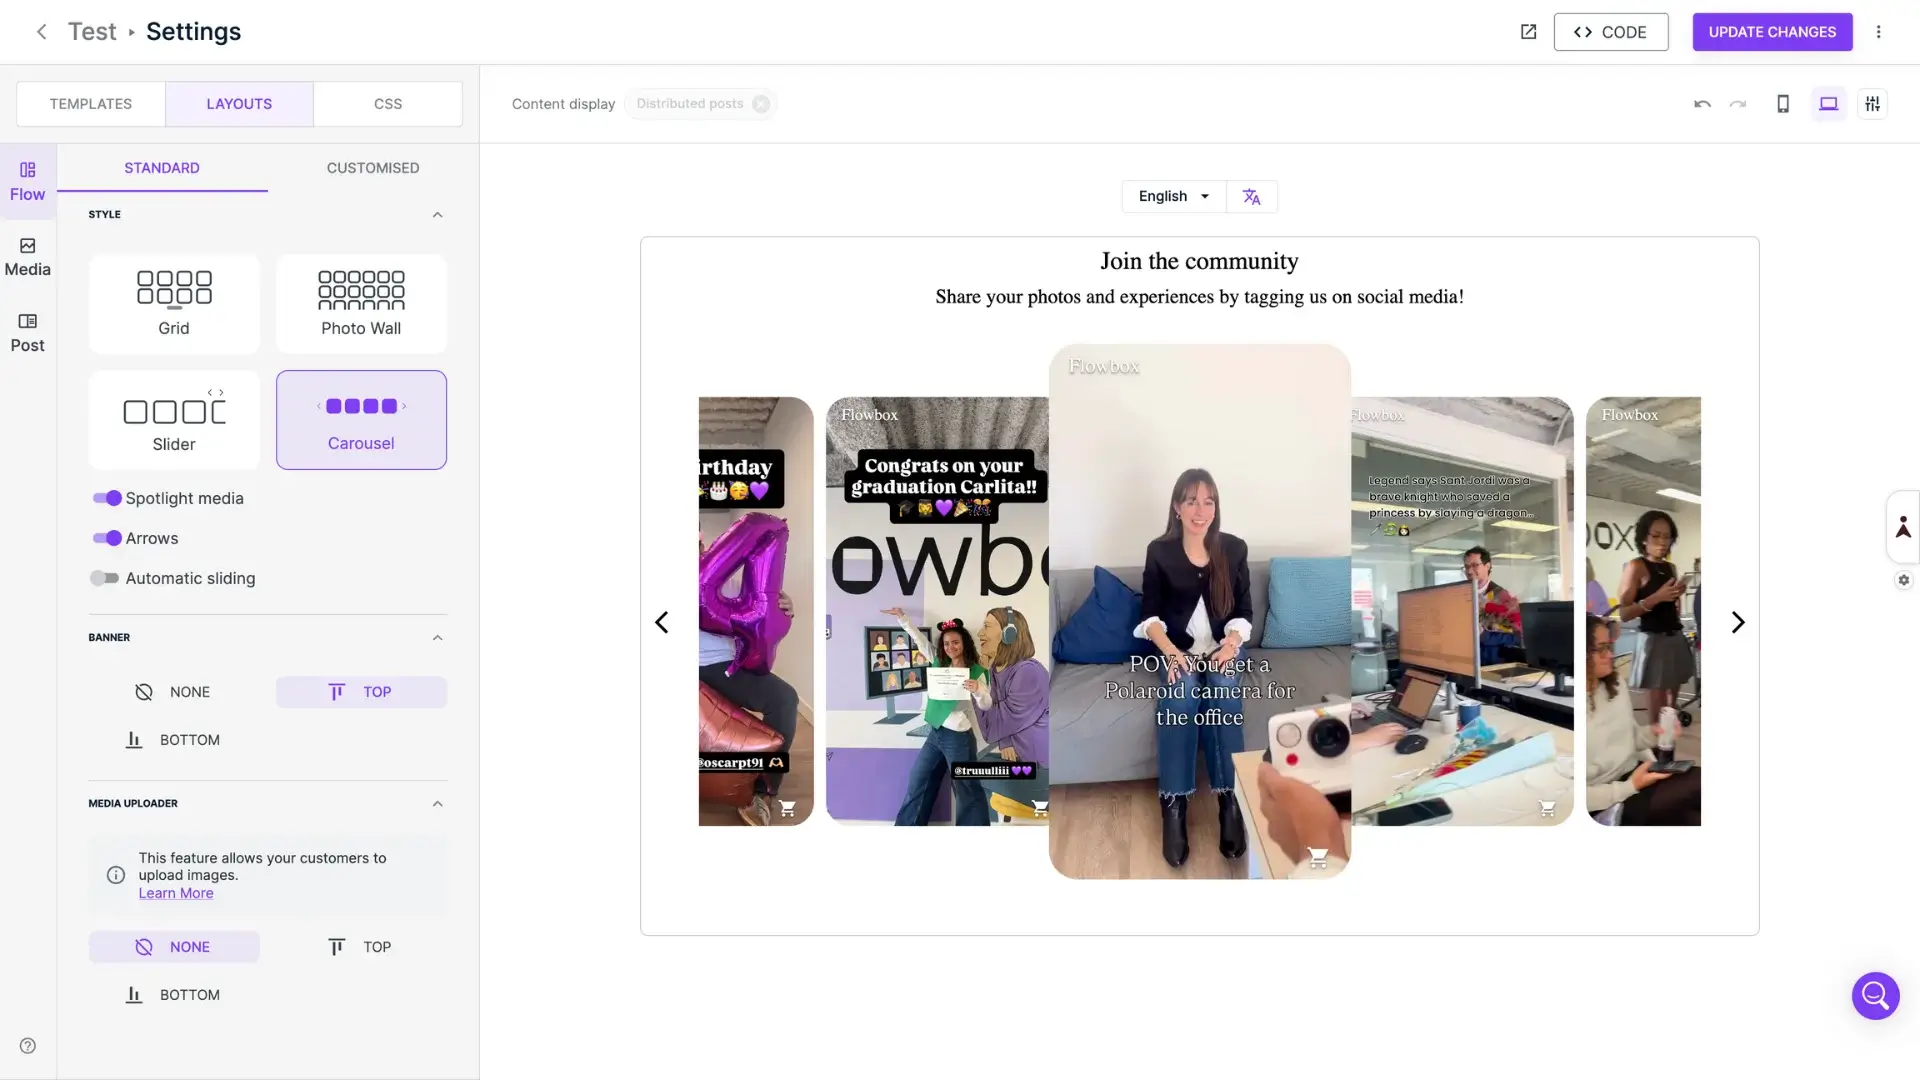Open the purple search chat bubble
The image size is (1920, 1080).
[x=1875, y=996]
